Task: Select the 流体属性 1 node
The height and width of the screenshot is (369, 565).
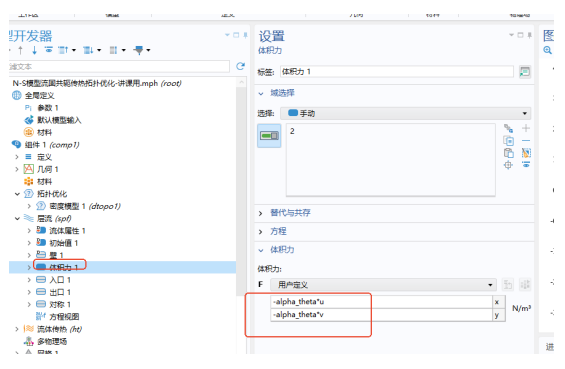Action: 67,231
